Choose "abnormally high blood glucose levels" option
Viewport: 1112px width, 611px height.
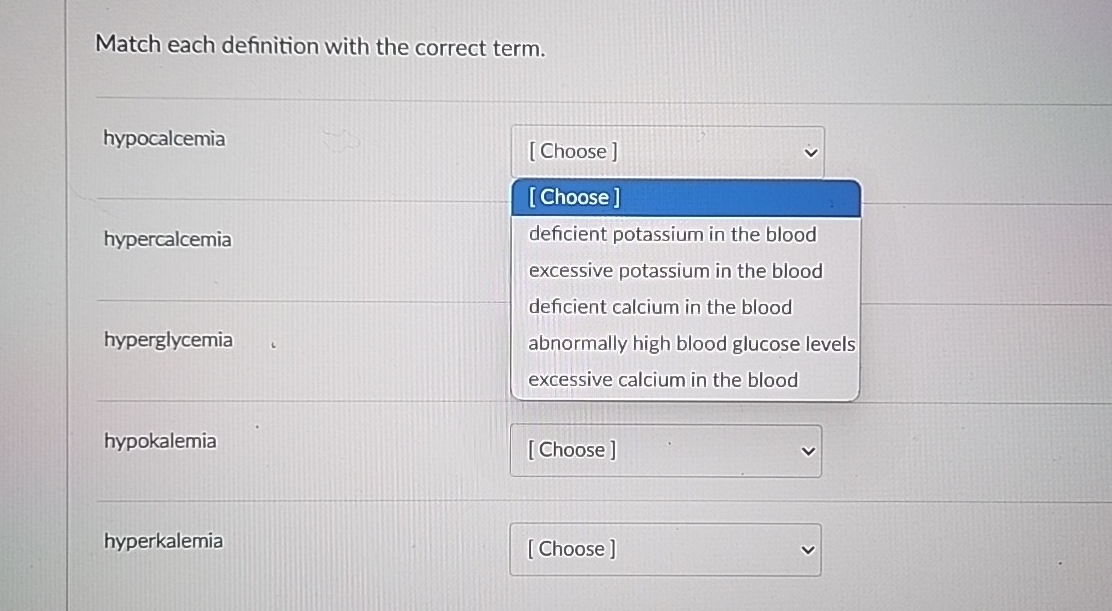coord(691,343)
